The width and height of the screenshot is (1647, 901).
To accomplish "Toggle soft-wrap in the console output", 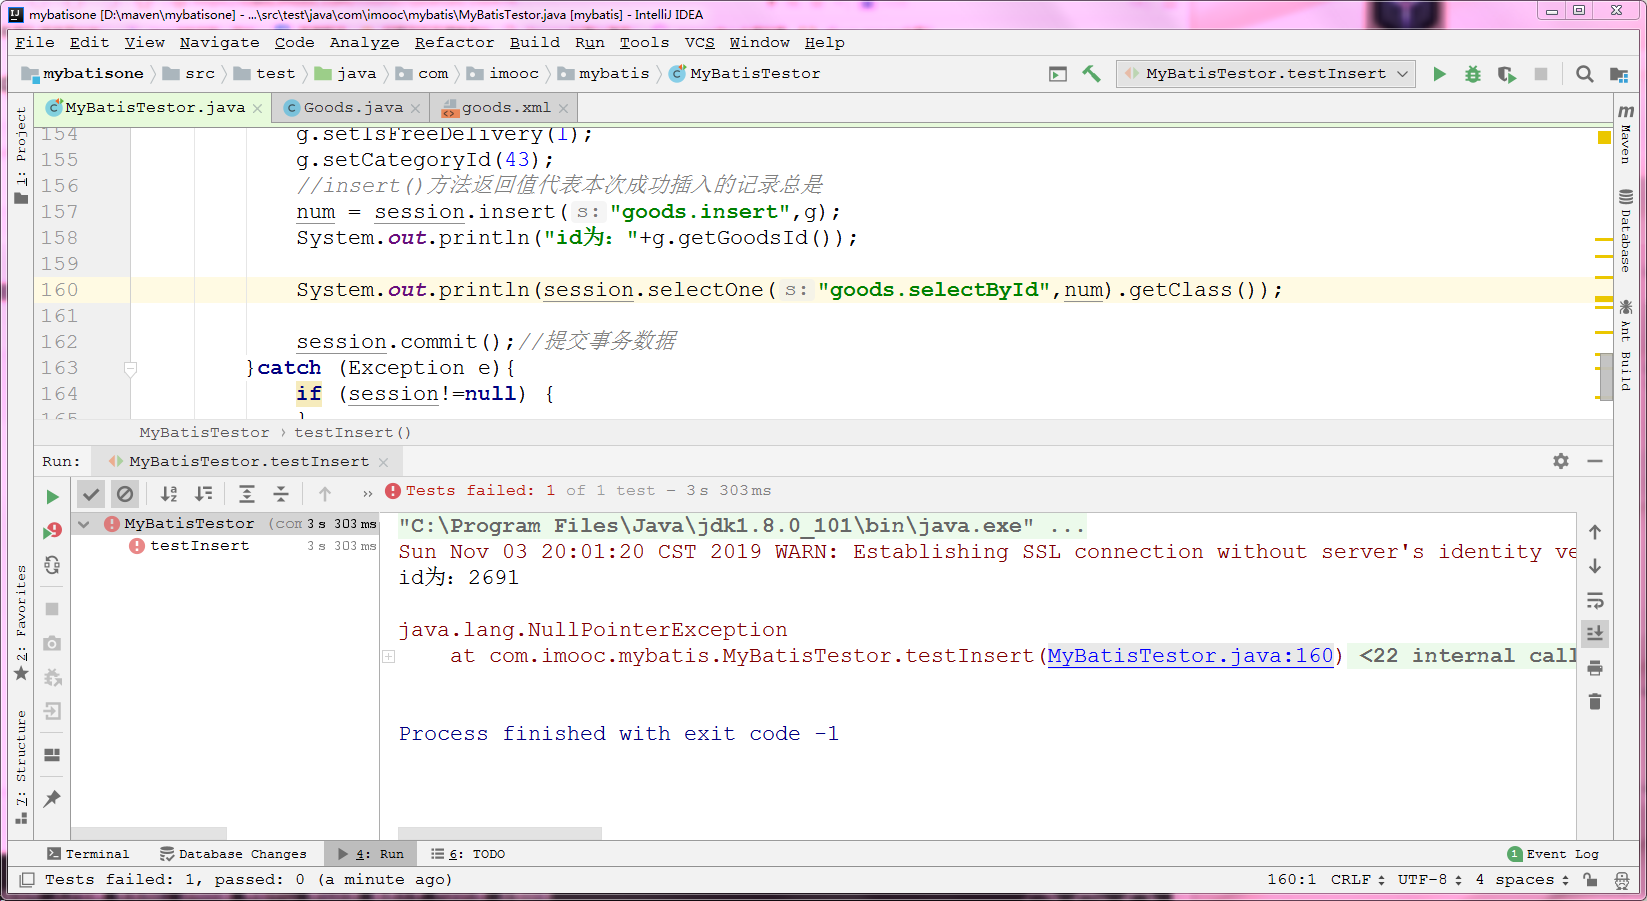I will (1595, 600).
